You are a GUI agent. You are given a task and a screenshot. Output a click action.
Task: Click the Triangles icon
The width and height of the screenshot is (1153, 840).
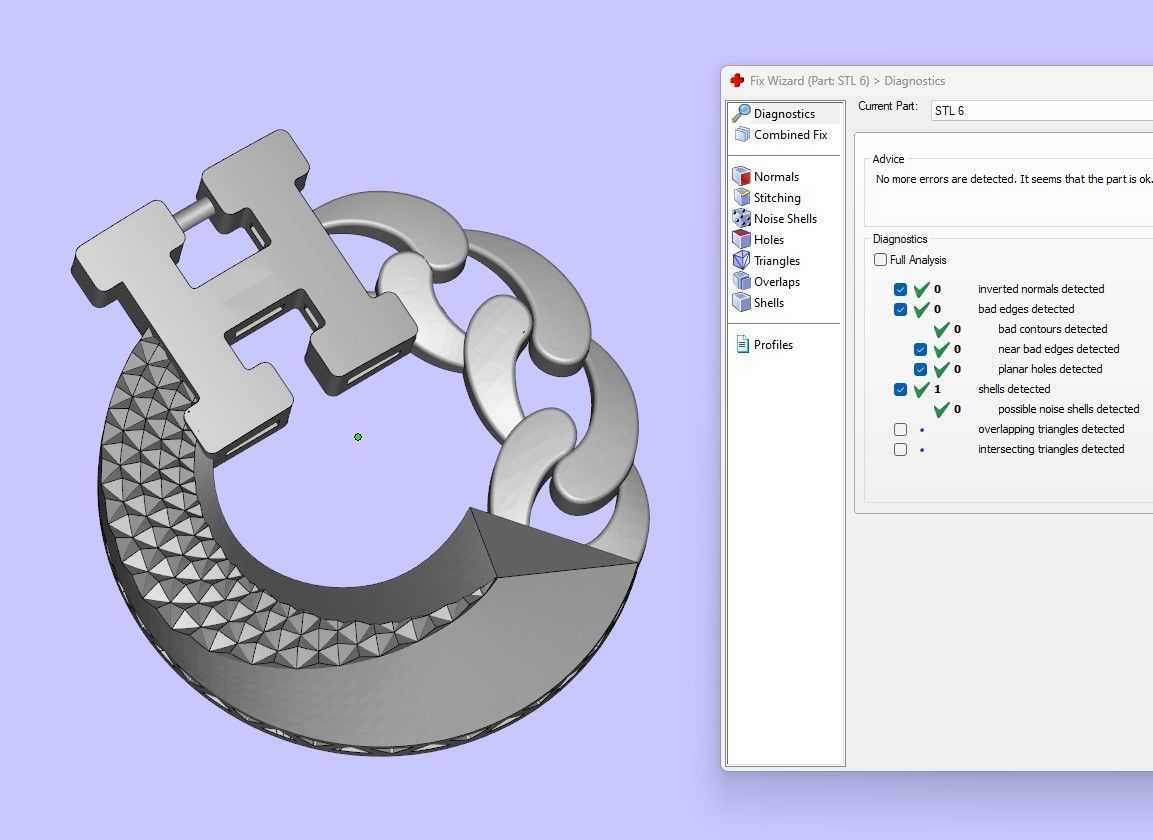point(741,260)
